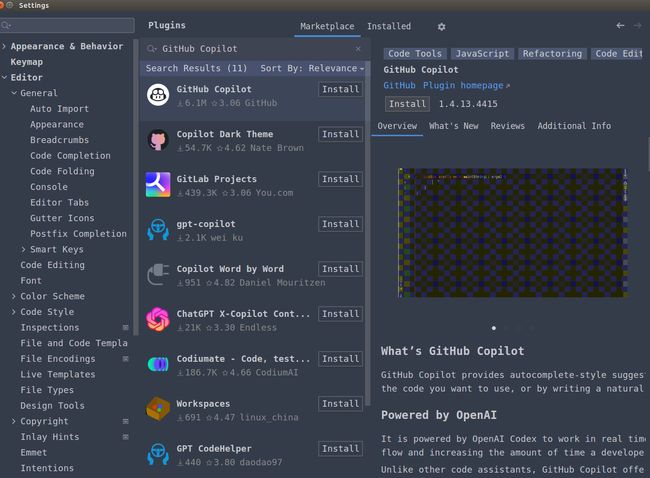The width and height of the screenshot is (650, 478).
Task: Open the plugins gear settings menu
Action: click(x=441, y=27)
